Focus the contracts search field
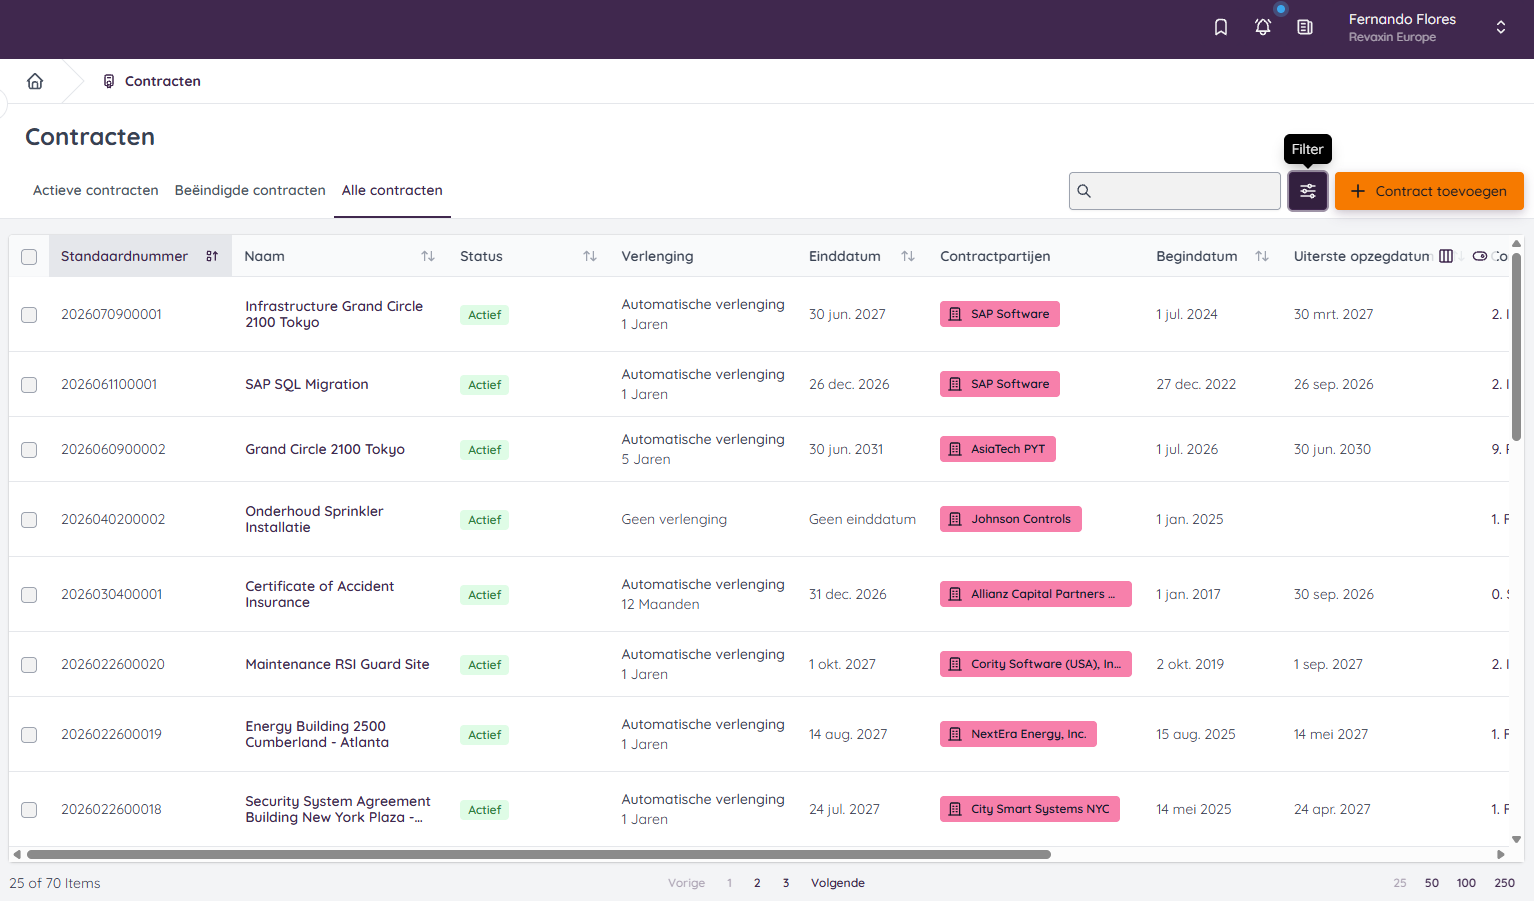This screenshot has height=901, width=1534. point(1175,191)
